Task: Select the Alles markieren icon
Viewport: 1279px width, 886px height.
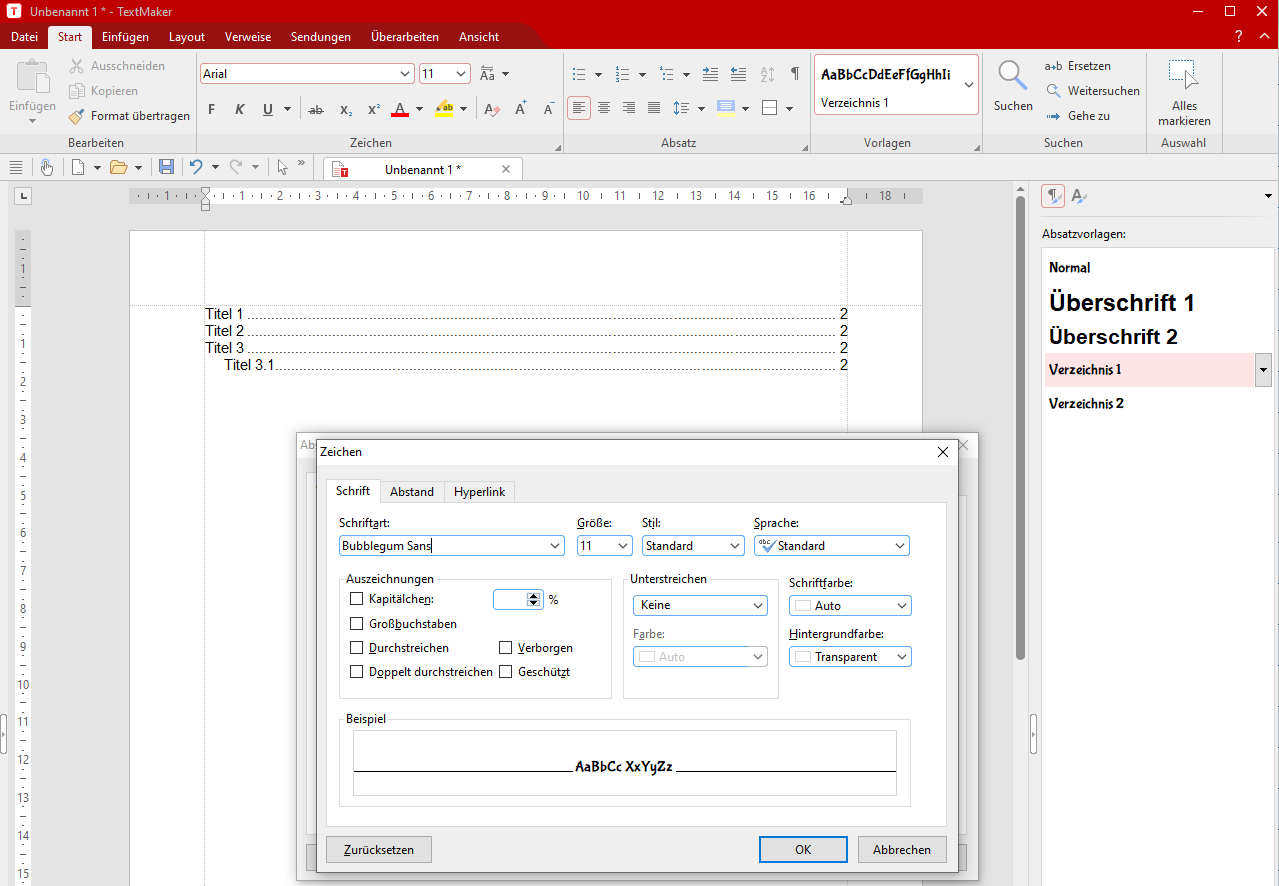Action: coord(1183,76)
